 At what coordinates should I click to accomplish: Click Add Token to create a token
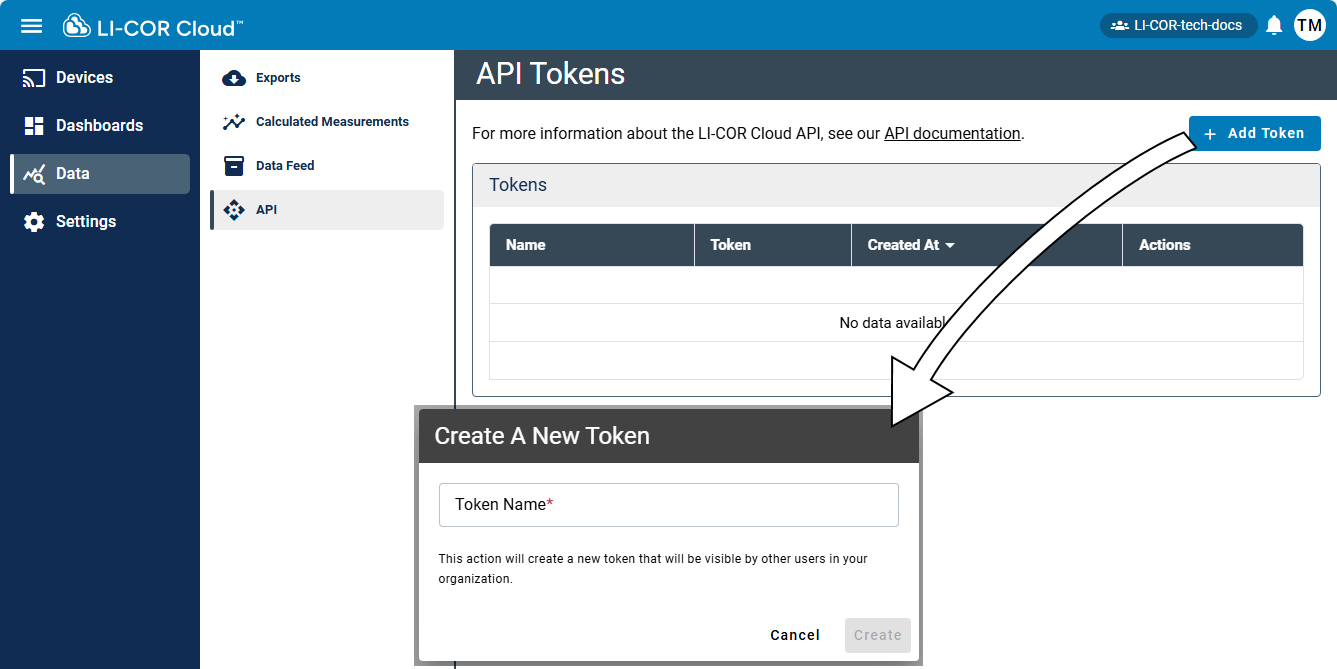tap(1254, 133)
